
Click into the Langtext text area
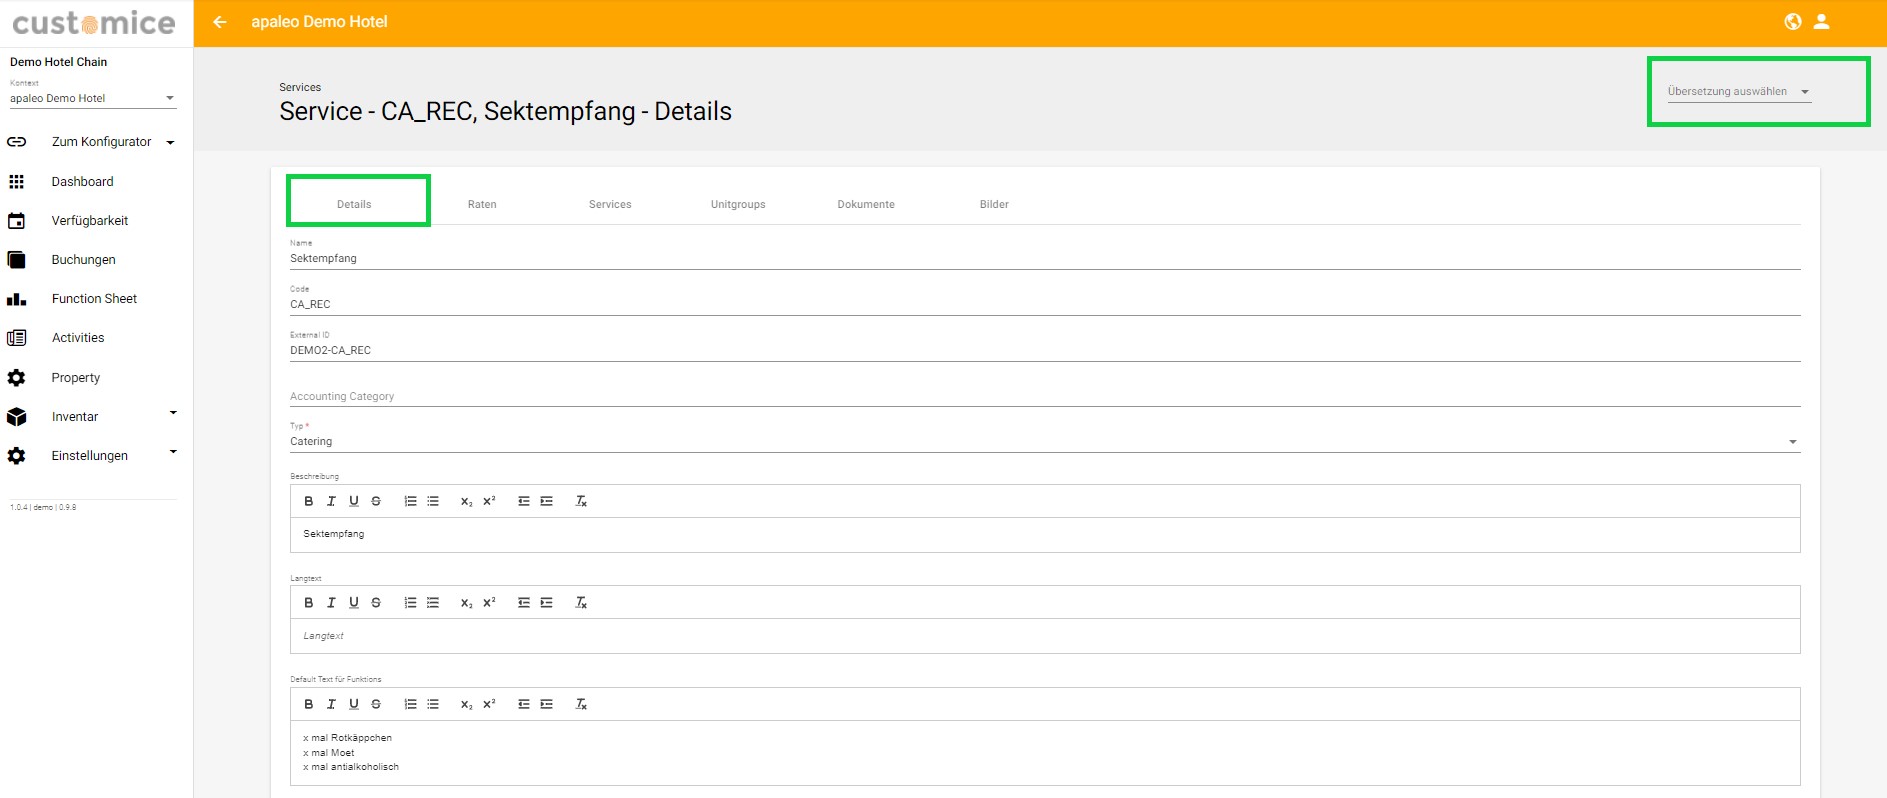[x=1045, y=636]
